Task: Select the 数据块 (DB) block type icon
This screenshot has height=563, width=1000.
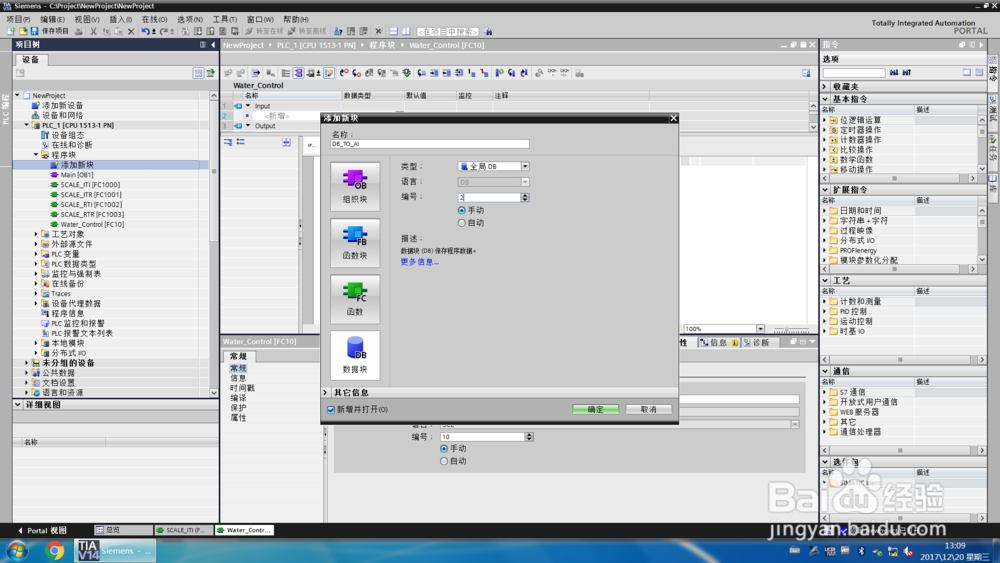Action: pyautogui.click(x=355, y=355)
